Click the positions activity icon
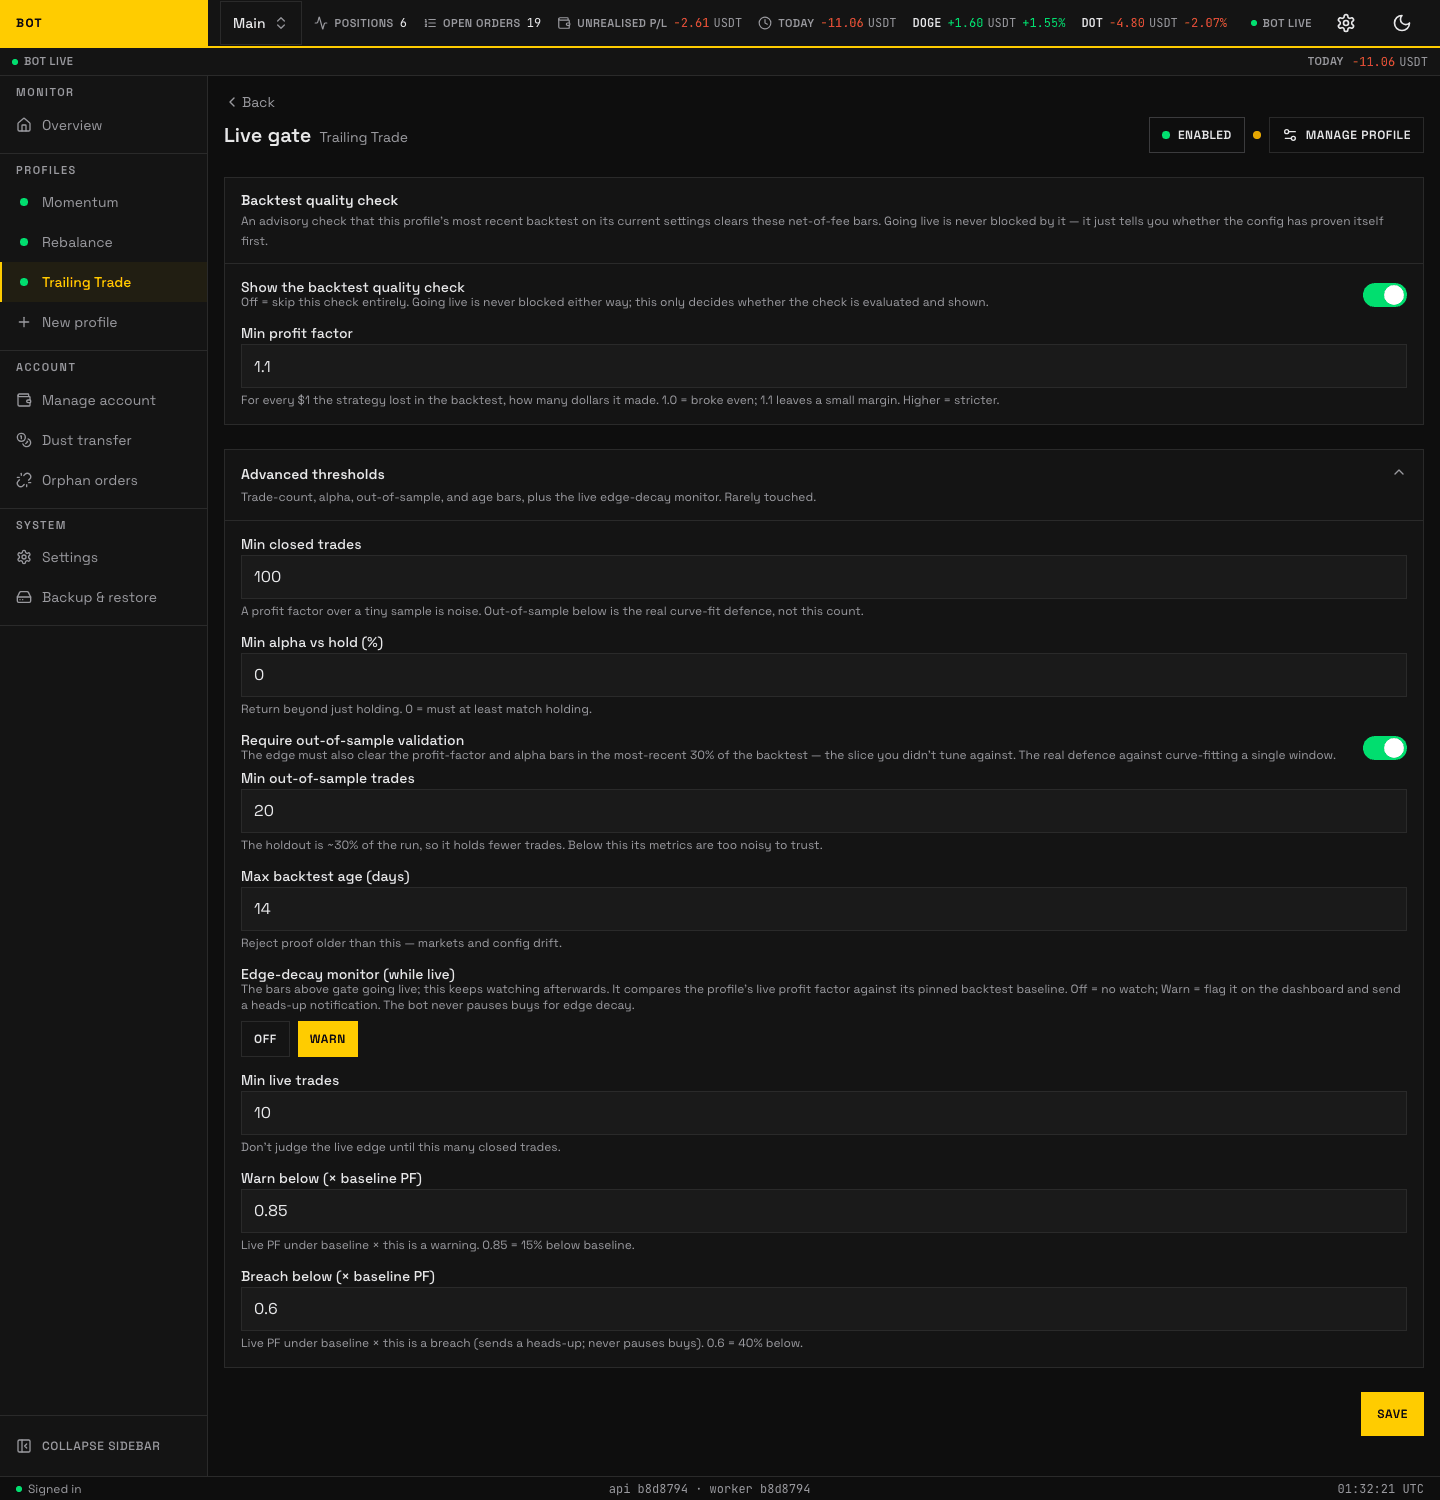The width and height of the screenshot is (1440, 1500). [321, 23]
